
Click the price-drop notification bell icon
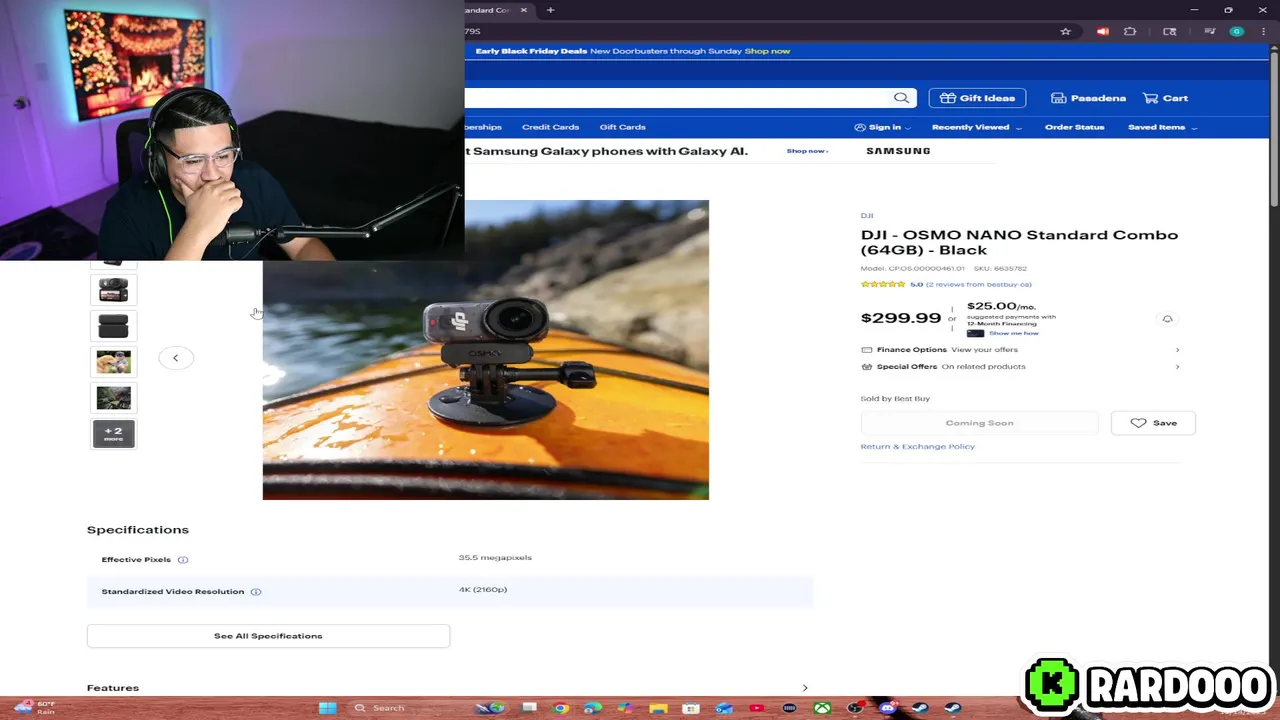[1167, 319]
